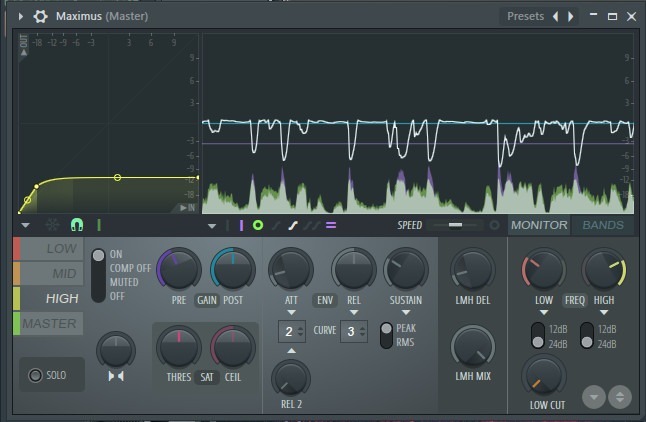The width and height of the screenshot is (646, 422).
Task: Expand the plugin menu arrow beside the gear
Action: 20,16
